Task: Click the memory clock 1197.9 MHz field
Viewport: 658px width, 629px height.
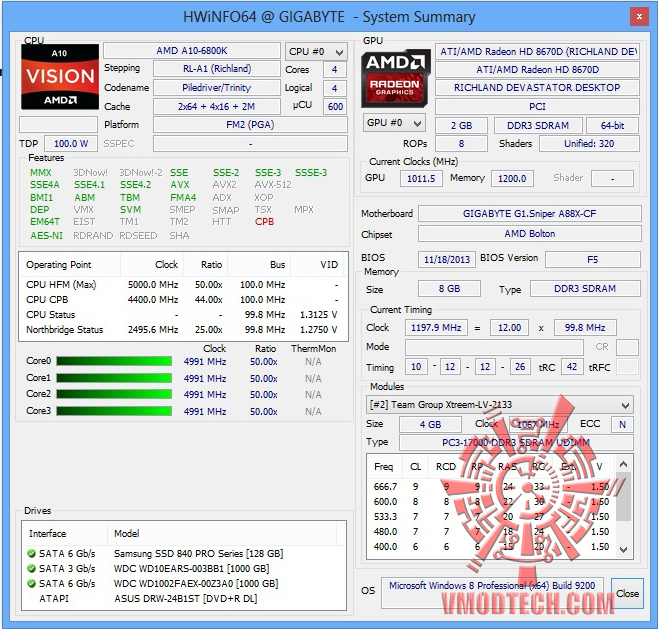Action: [x=436, y=328]
